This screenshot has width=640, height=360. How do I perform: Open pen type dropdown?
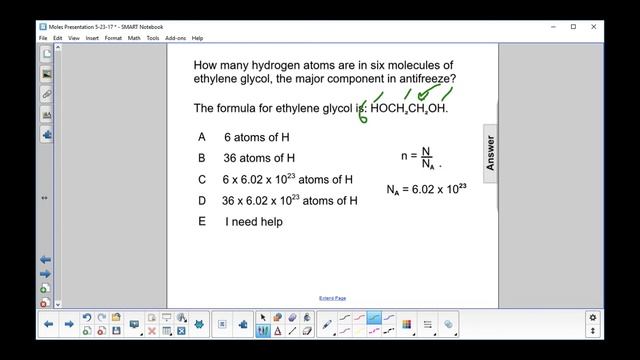click(x=327, y=324)
